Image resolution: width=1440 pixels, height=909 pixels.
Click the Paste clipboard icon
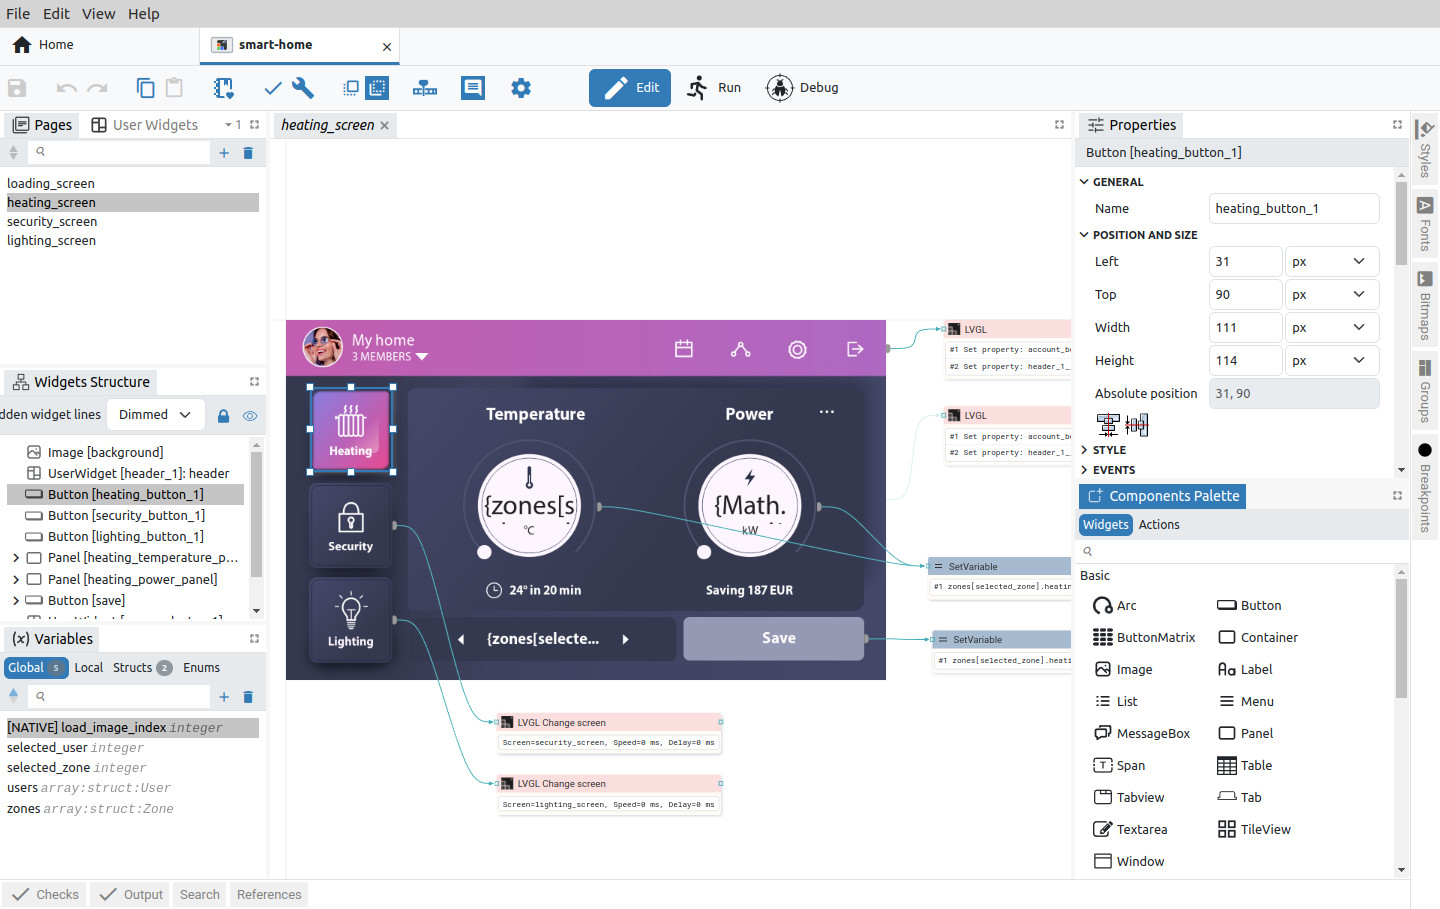(x=174, y=88)
